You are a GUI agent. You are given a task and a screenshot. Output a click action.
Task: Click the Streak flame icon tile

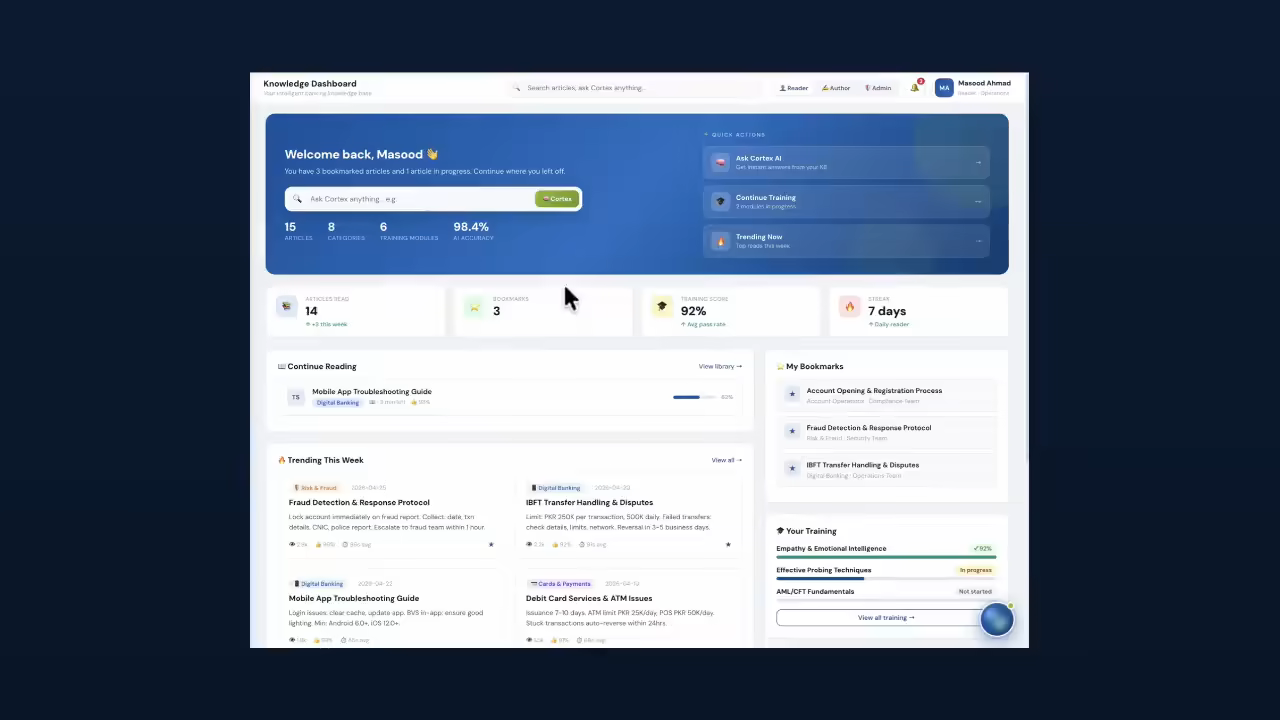849,307
